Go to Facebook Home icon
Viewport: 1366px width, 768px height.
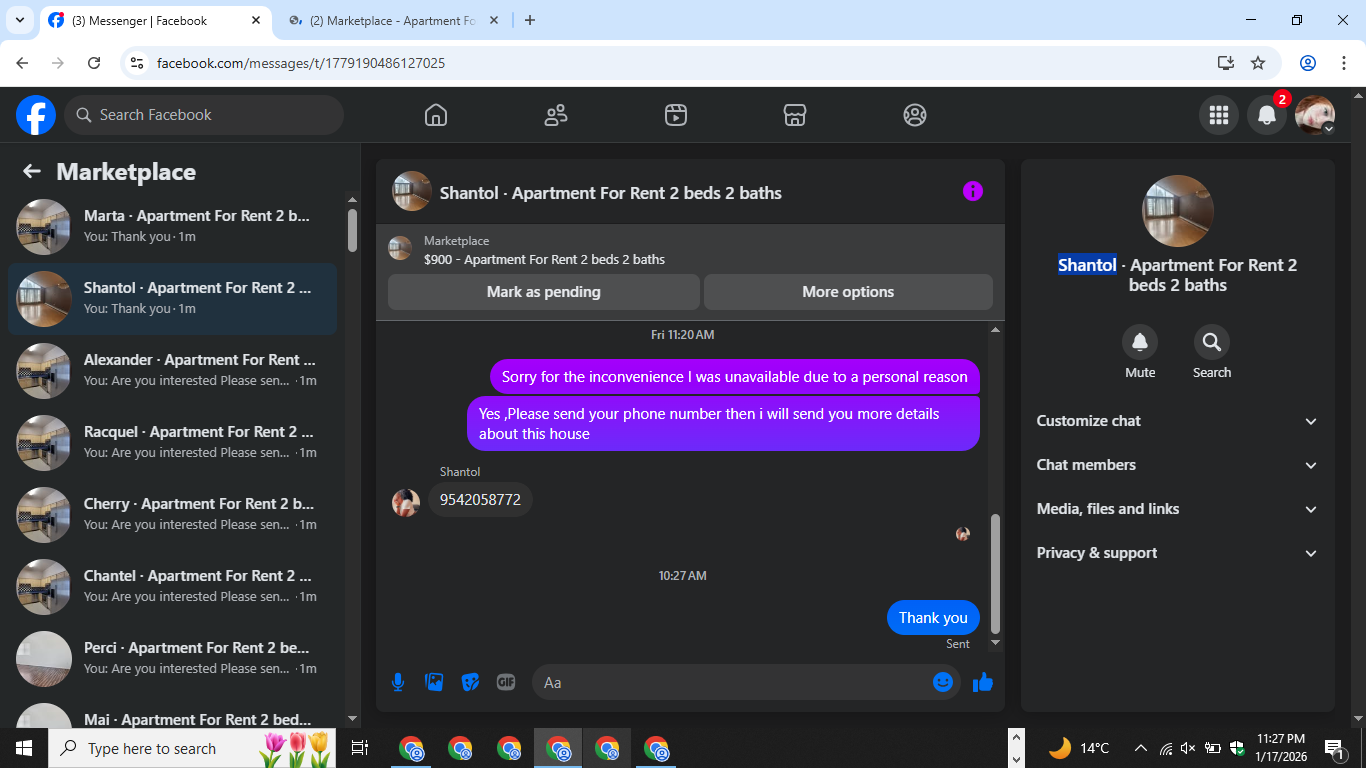[x=436, y=115]
